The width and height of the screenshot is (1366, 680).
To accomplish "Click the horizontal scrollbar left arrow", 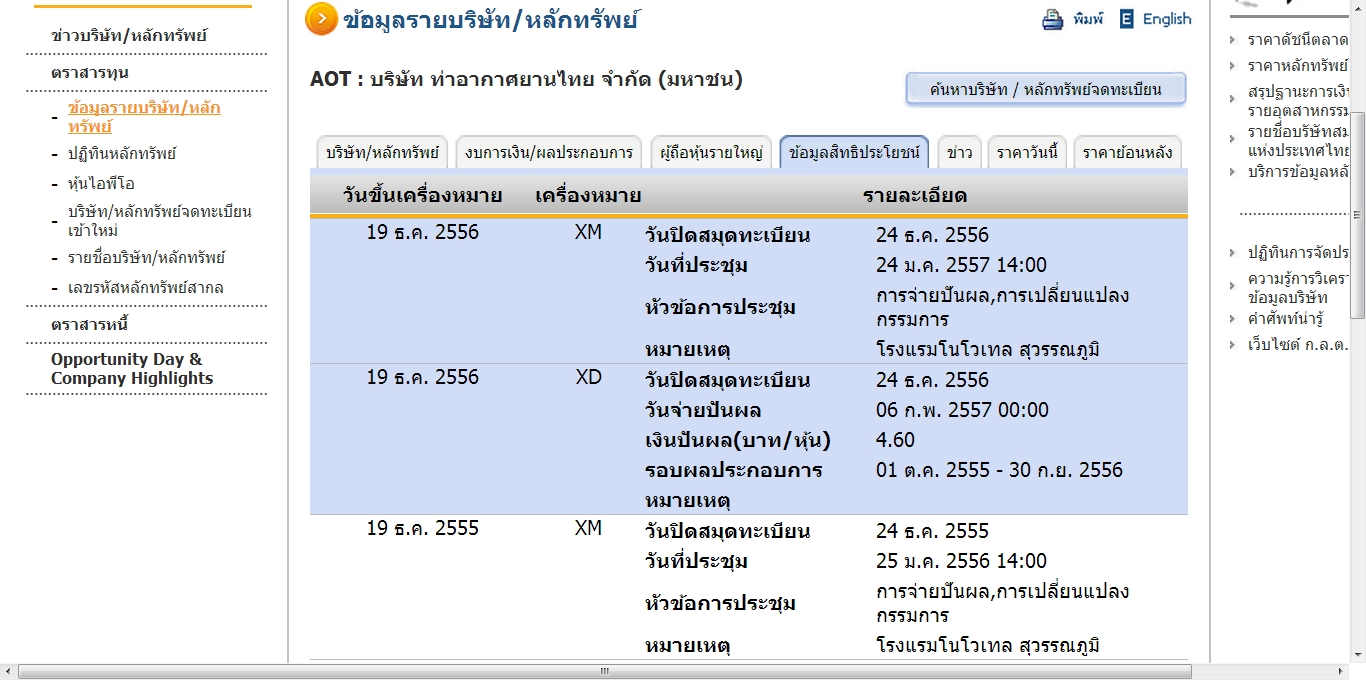I will tap(8, 671).
